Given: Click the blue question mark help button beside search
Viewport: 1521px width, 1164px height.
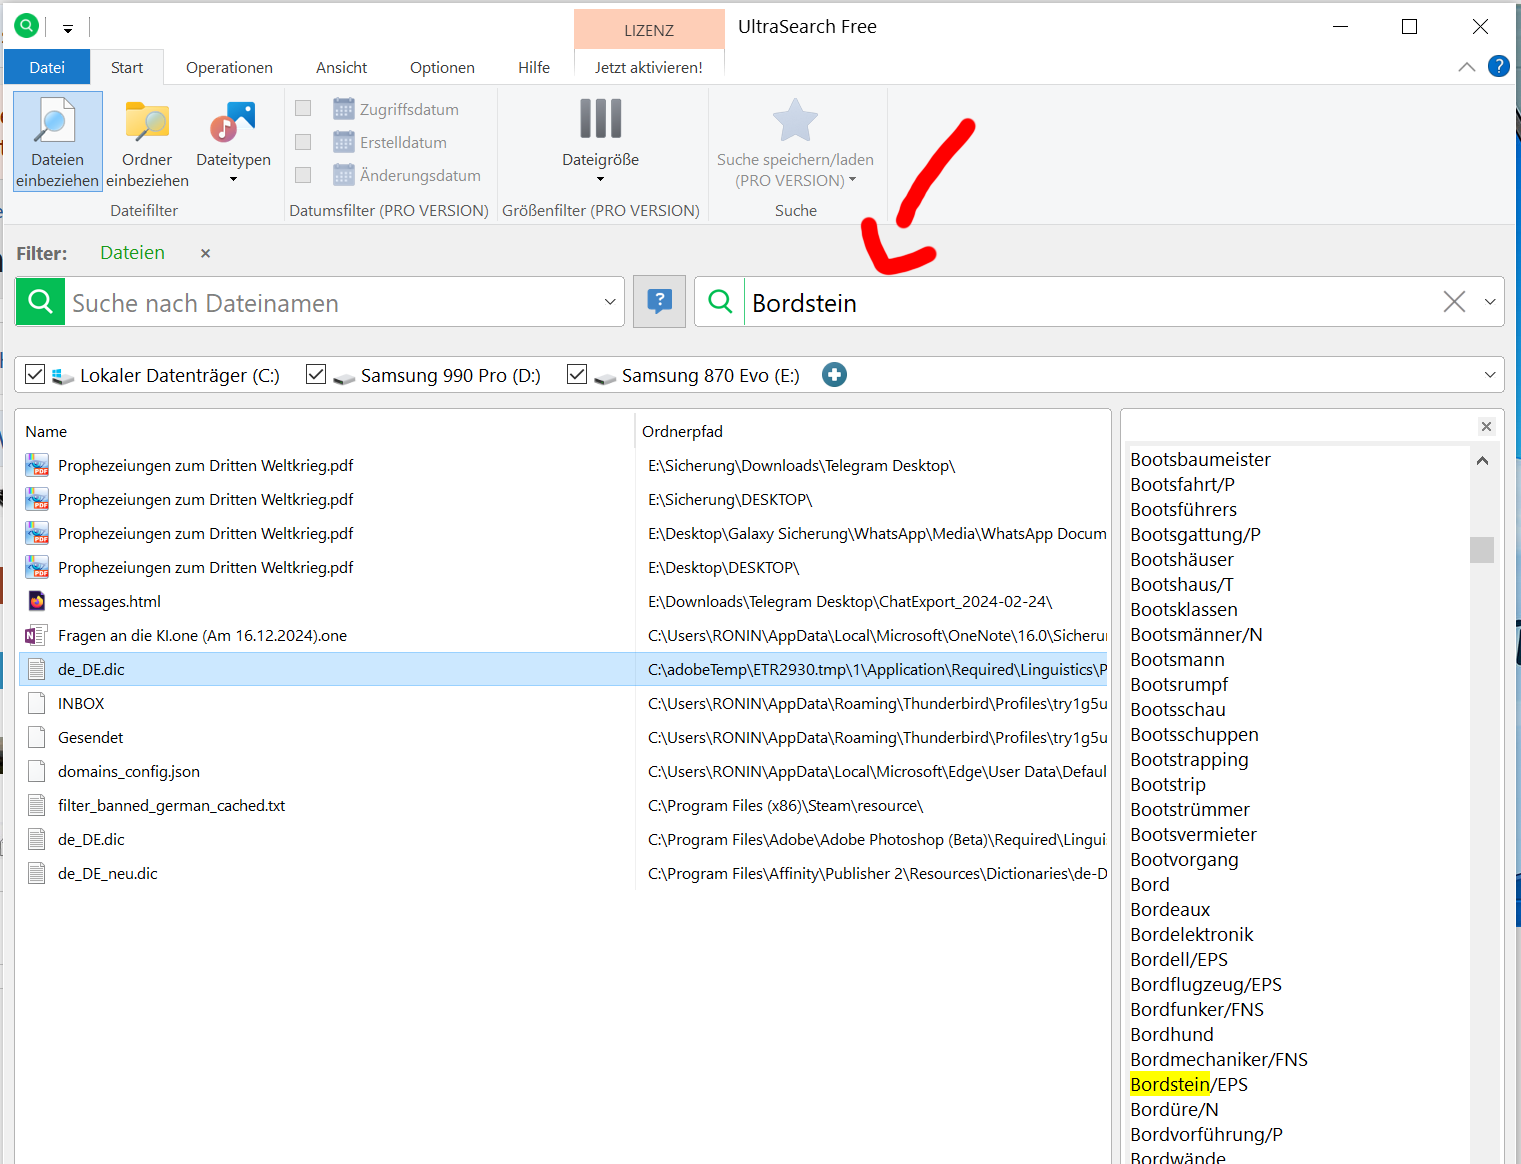Looking at the screenshot, I should click(659, 301).
